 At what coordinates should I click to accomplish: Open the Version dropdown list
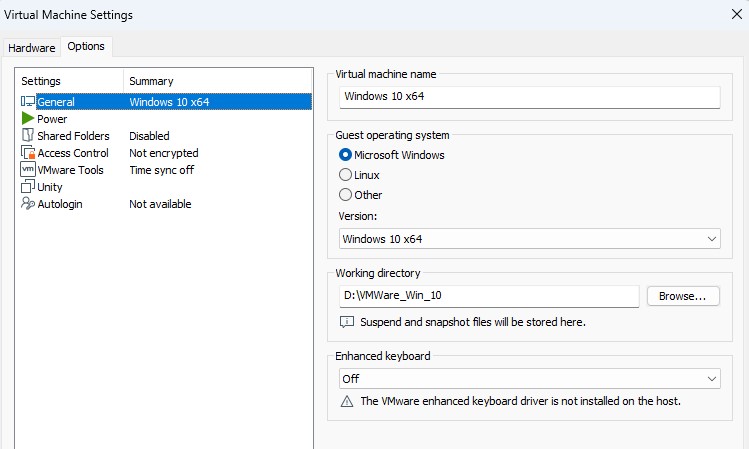pyautogui.click(x=529, y=239)
